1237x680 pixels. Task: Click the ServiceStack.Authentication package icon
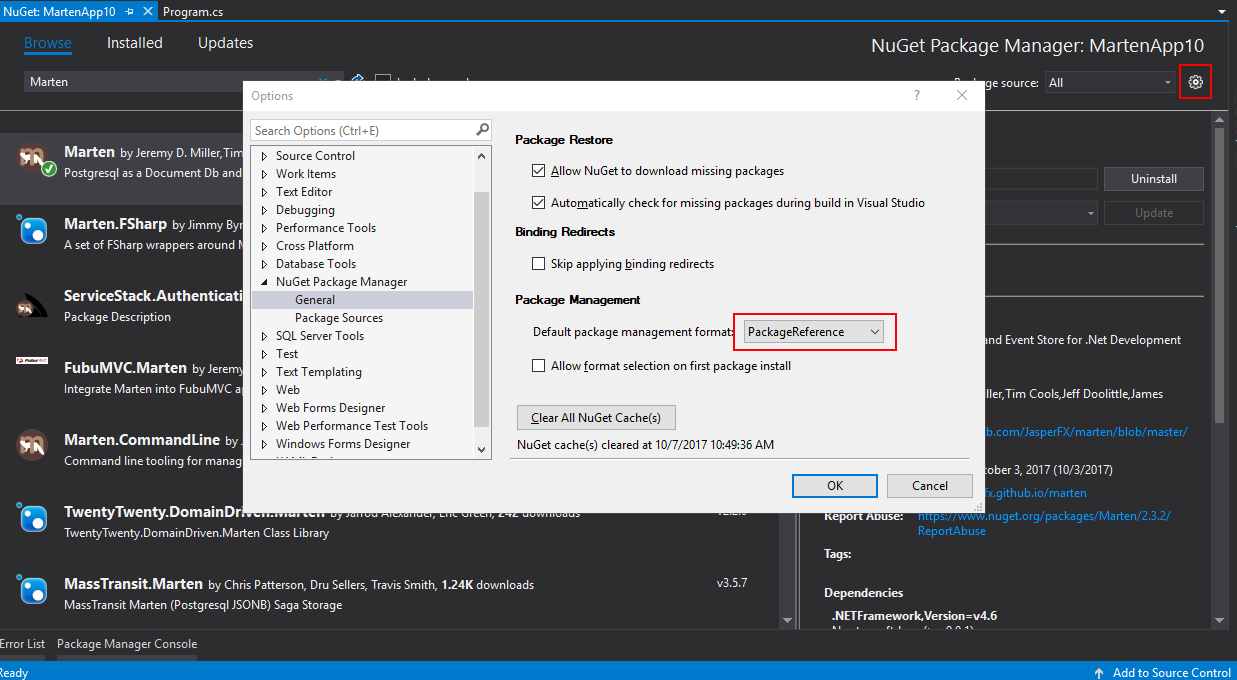click(x=33, y=305)
